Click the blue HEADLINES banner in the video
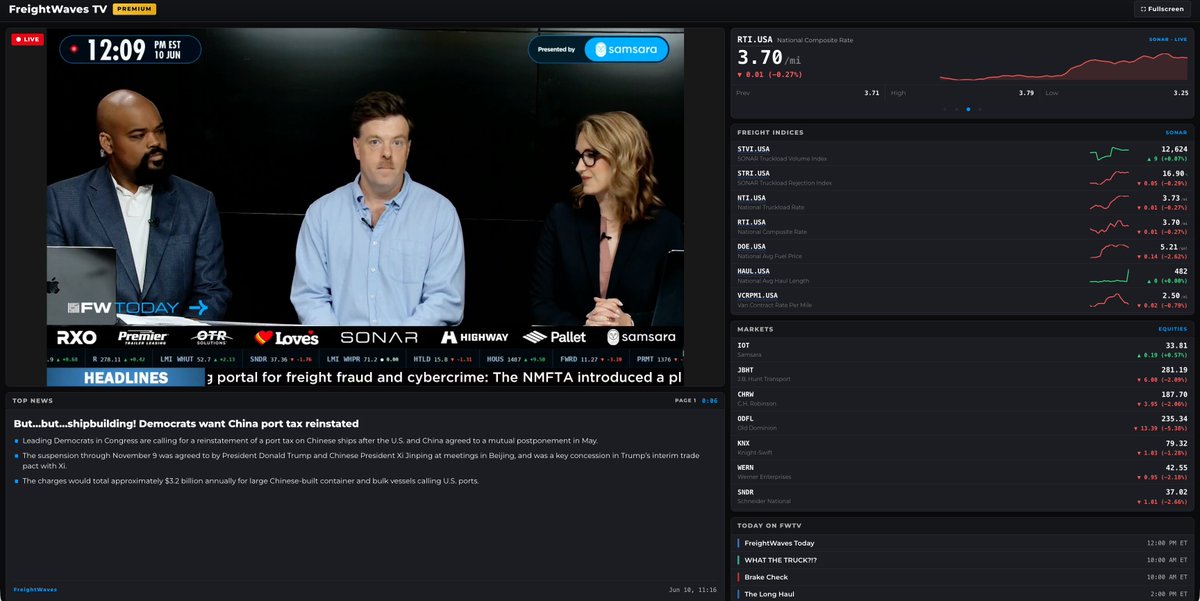Viewport: 1200px width, 601px height. pos(125,377)
